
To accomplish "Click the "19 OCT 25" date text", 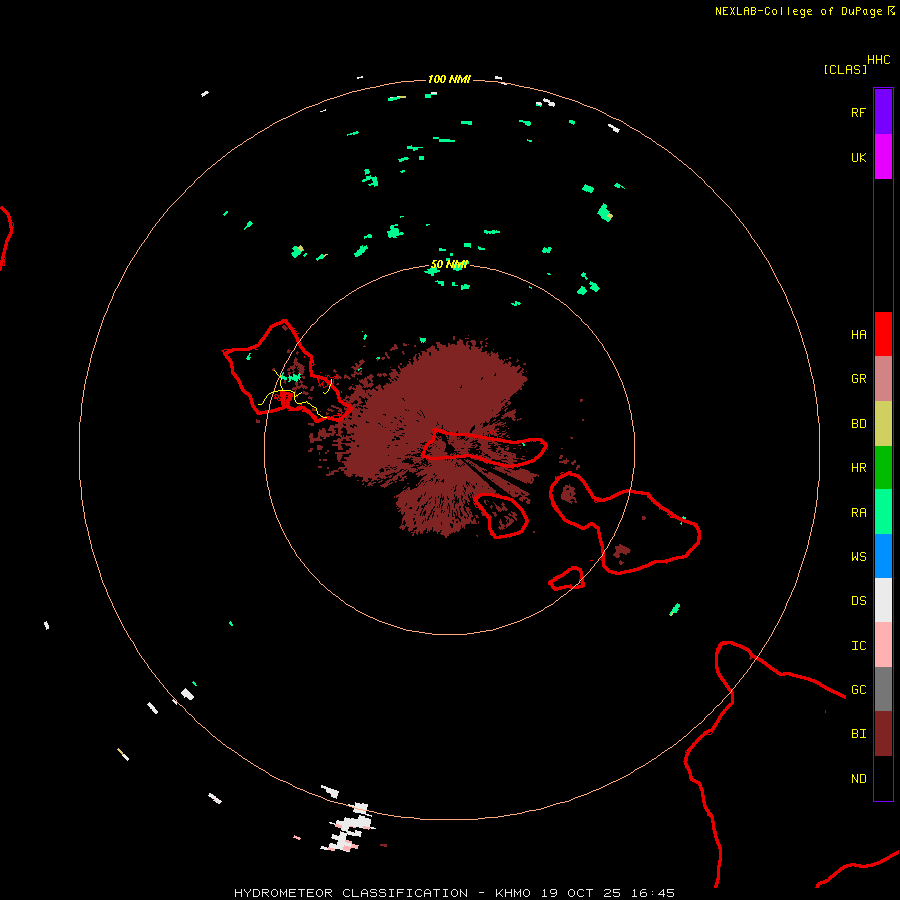I will 581,893.
